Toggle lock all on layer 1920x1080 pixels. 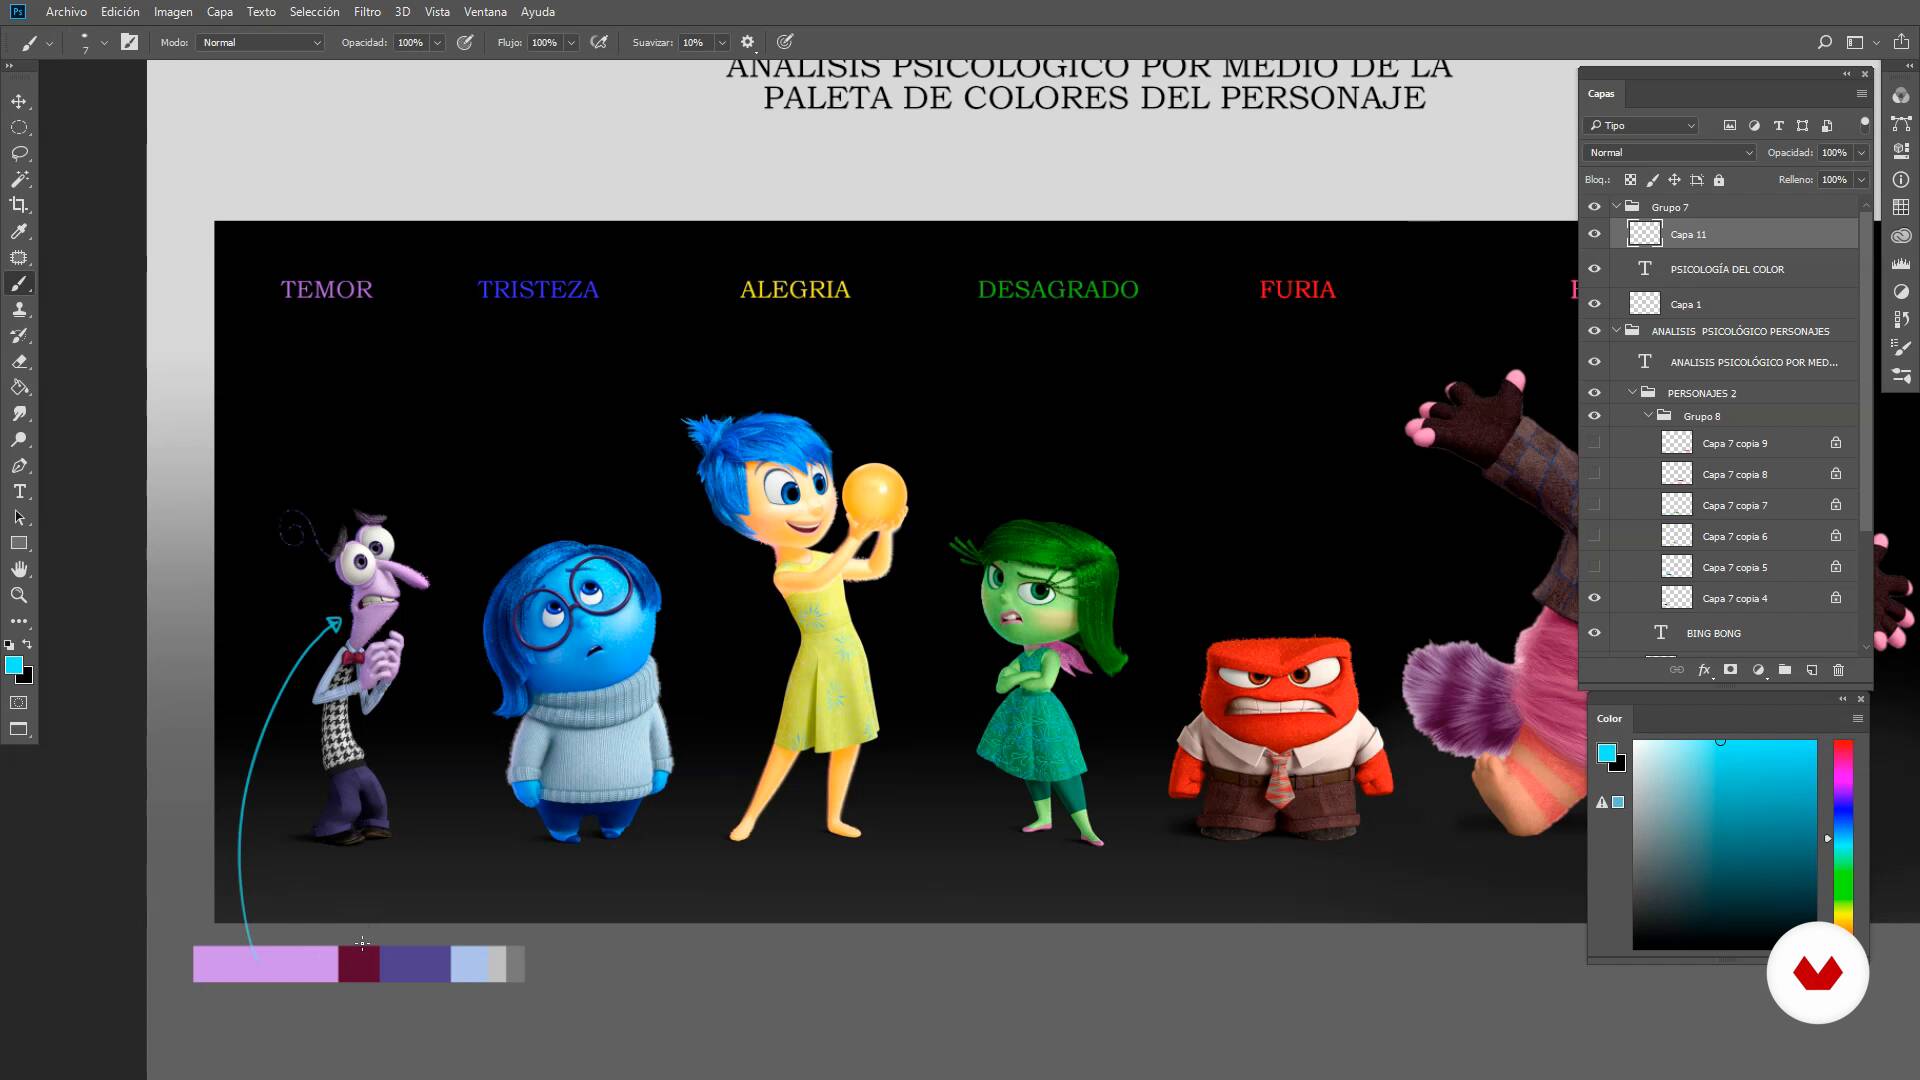tap(1719, 180)
